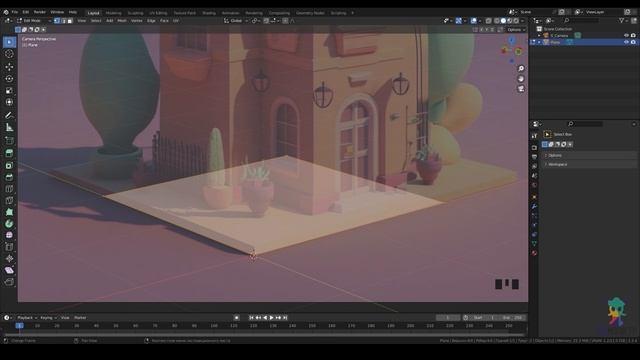
Task: Pick the Smooth tool
Action: [9, 235]
